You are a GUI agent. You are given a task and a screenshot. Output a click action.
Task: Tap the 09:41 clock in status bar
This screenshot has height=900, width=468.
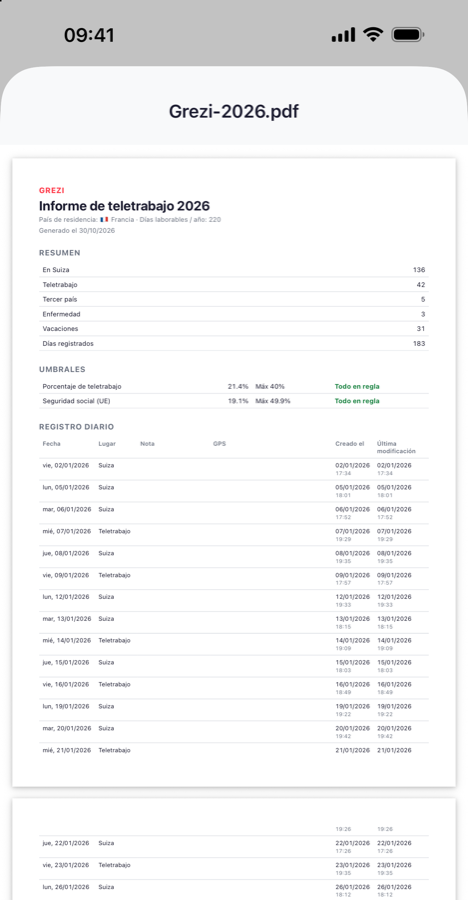89,35
